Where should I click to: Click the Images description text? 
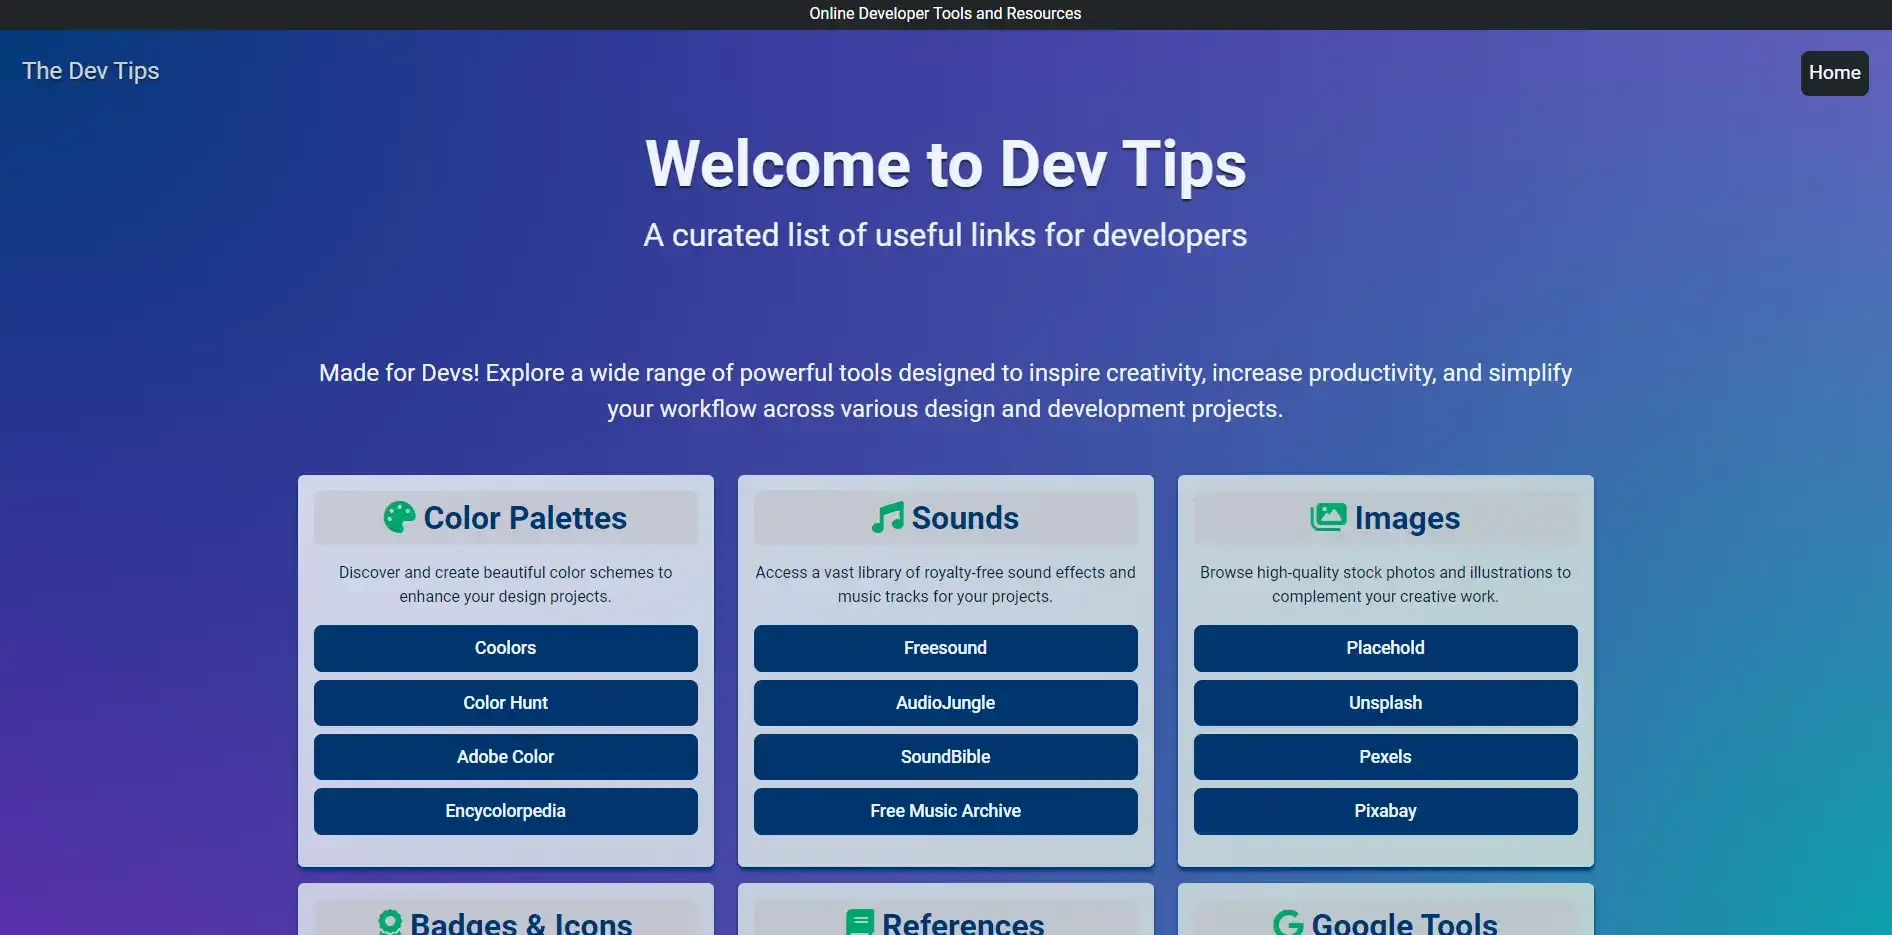tap(1386, 584)
